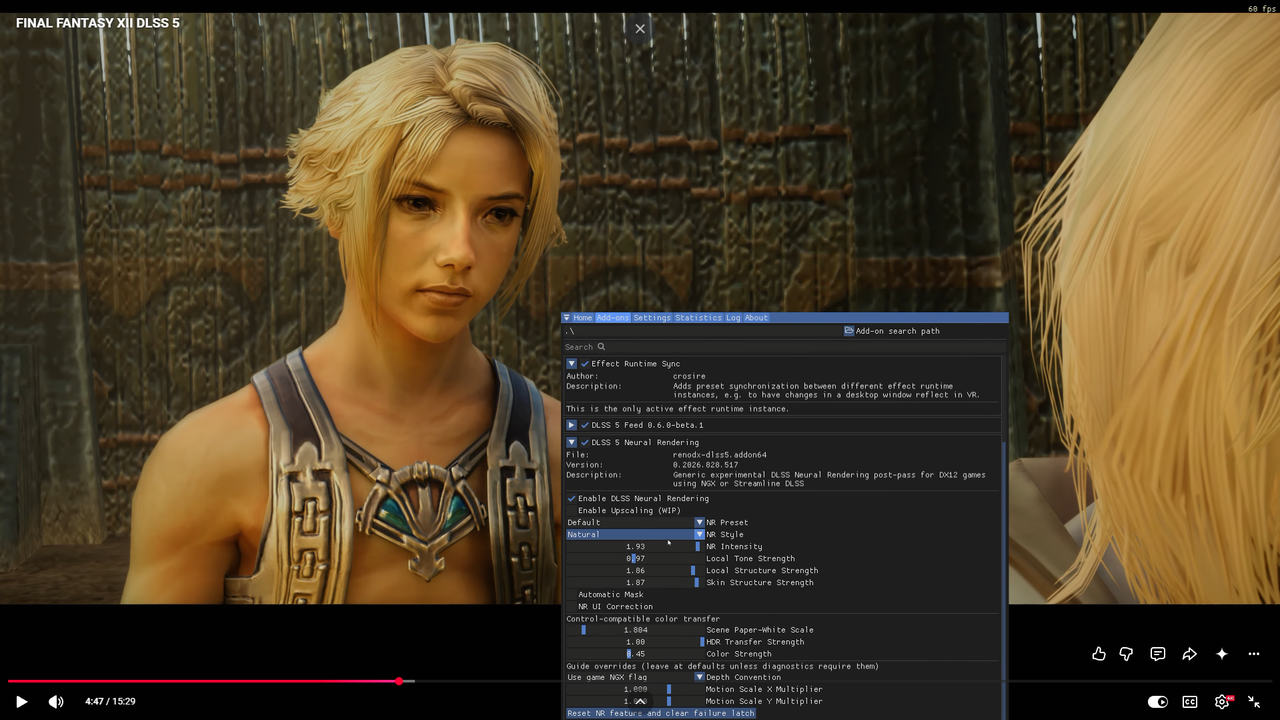Open the NR Preset dropdown
1280x720 pixels.
[x=635, y=522]
